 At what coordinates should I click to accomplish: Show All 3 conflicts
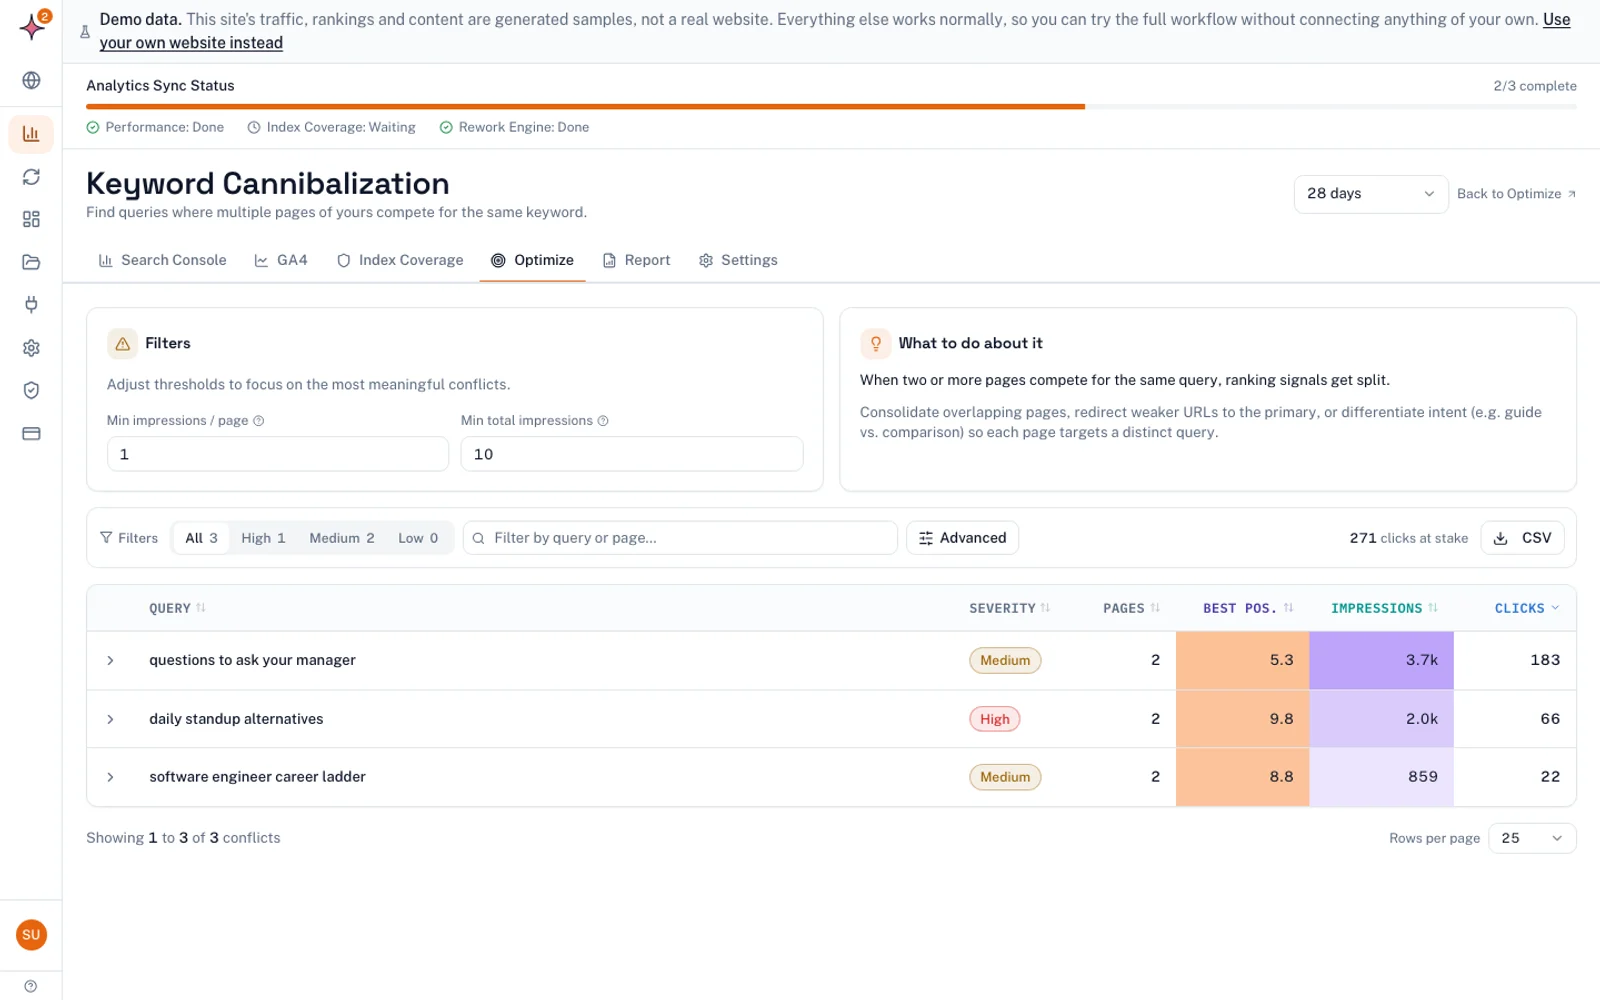point(201,538)
